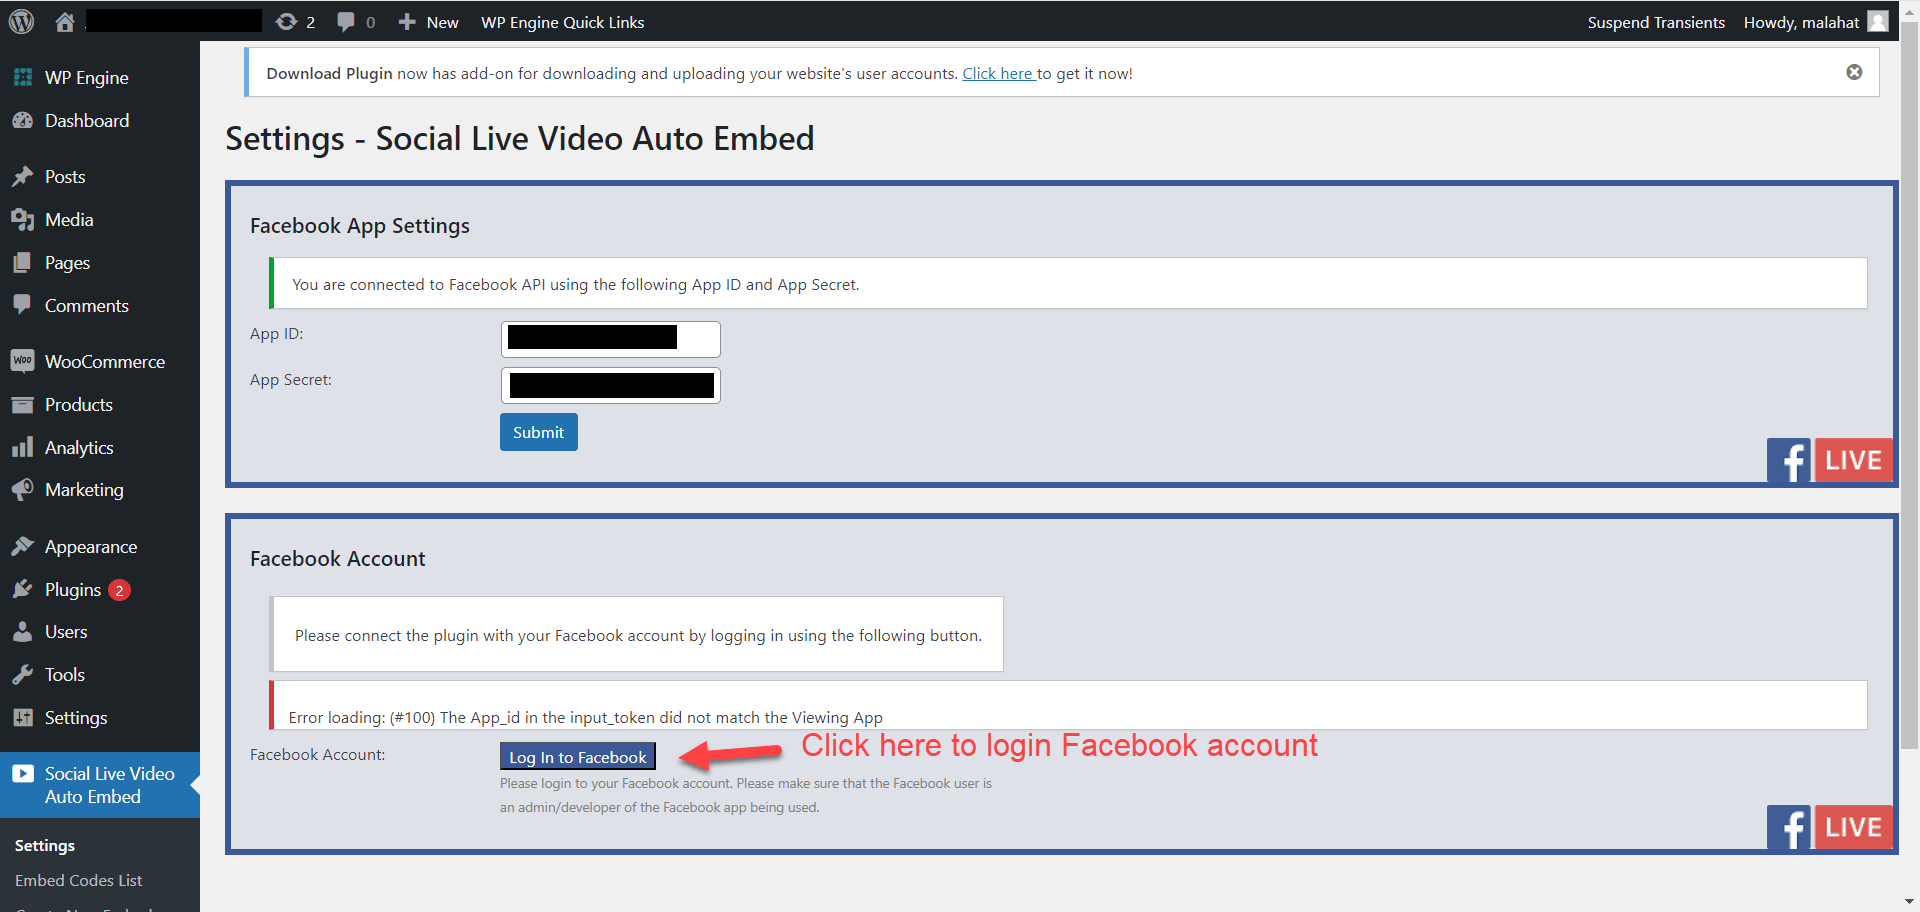
Task: Open the site home icon
Action: point(65,22)
